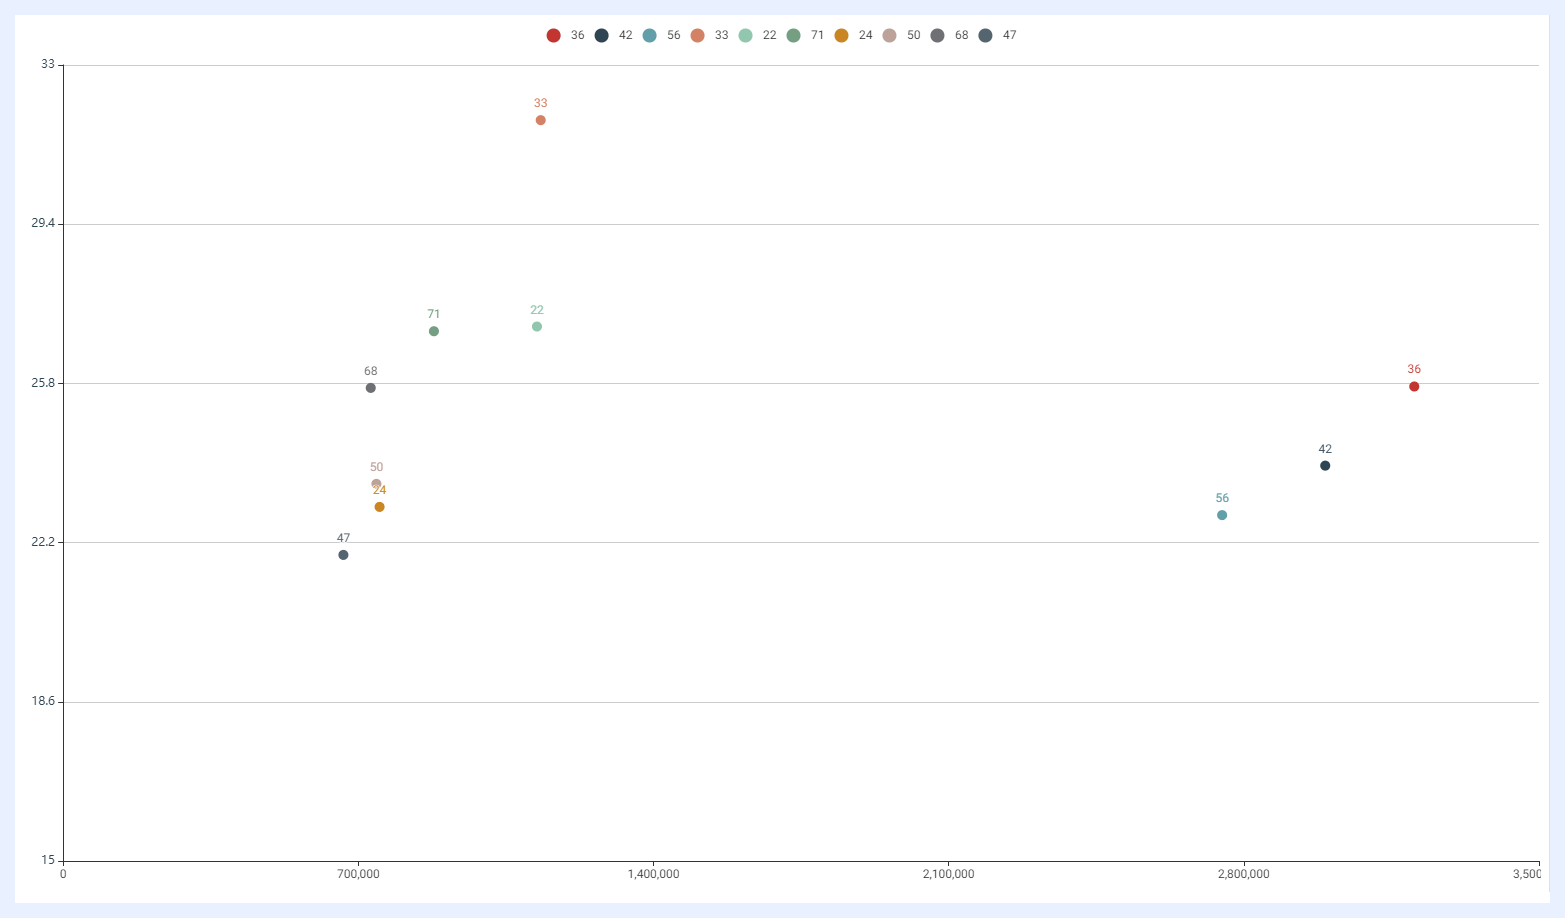Select the topmost scatter point labeled 33
Viewport: 1565px width, 918px height.
541,120
